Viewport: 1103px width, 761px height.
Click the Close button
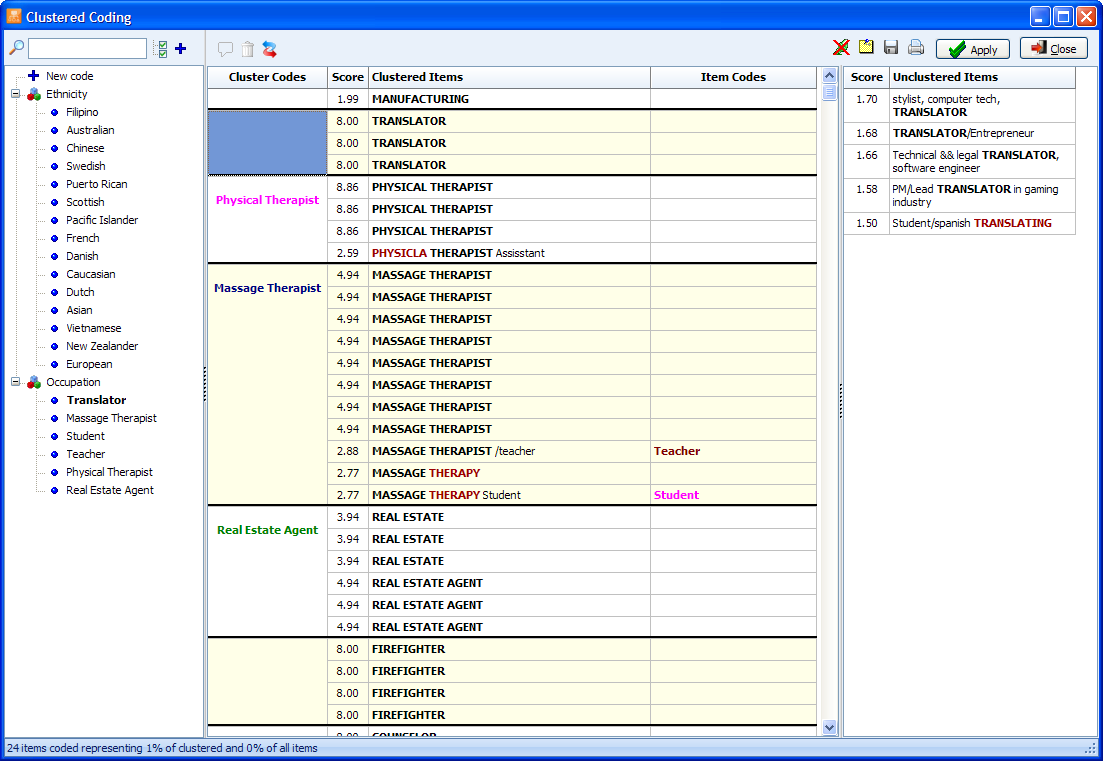[1053, 49]
